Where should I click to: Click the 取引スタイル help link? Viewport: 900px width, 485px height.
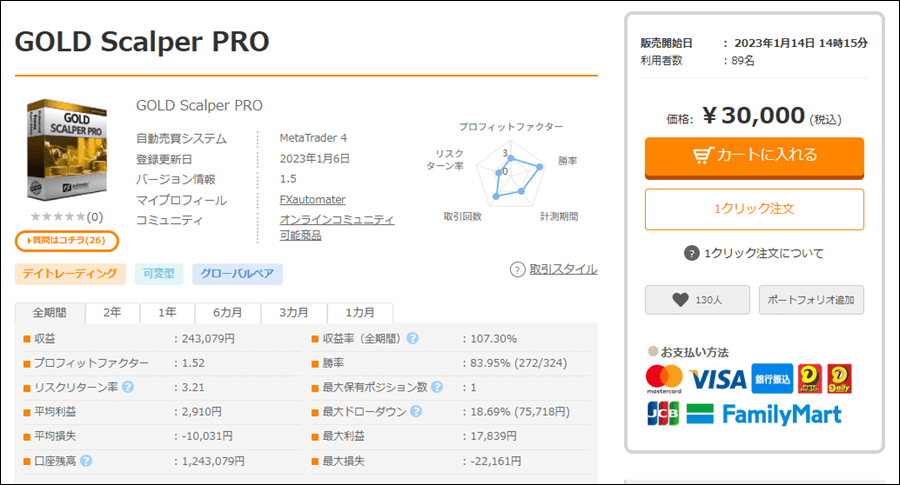tap(563, 269)
